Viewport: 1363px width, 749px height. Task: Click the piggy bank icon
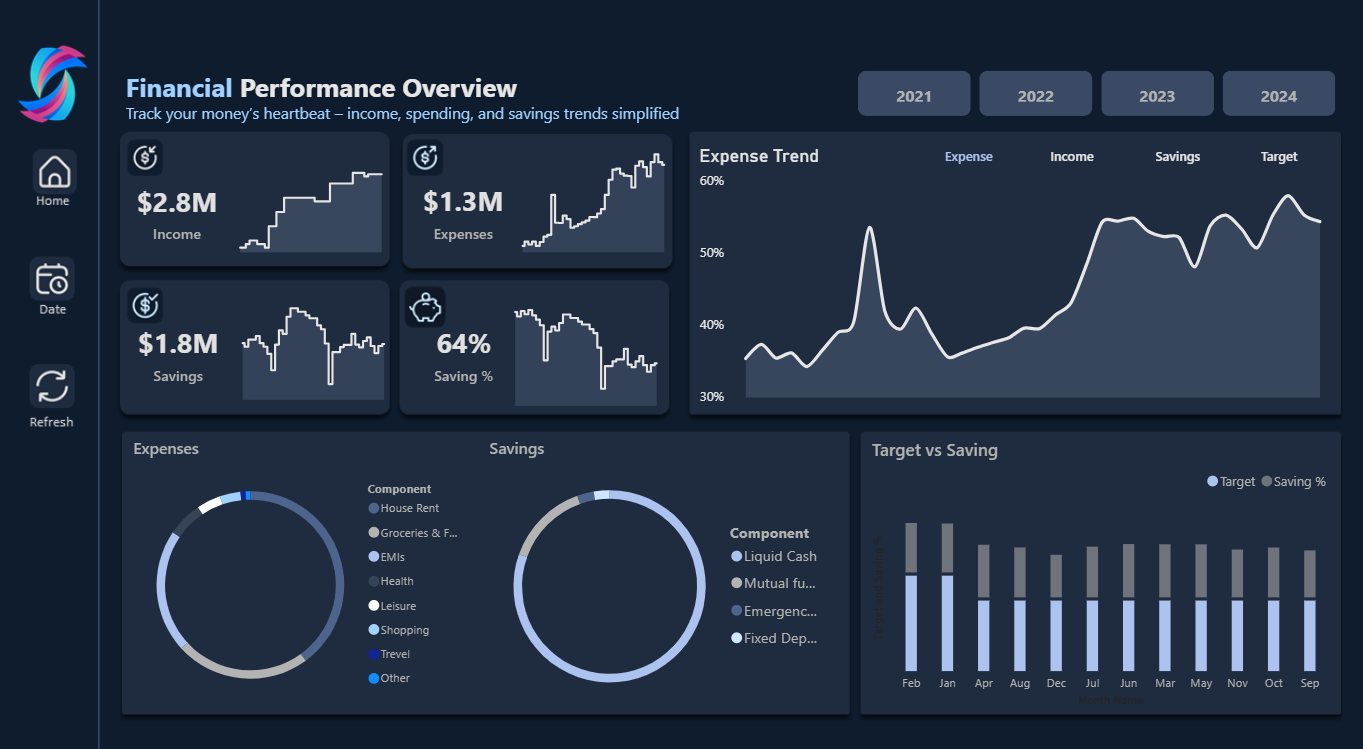[427, 306]
